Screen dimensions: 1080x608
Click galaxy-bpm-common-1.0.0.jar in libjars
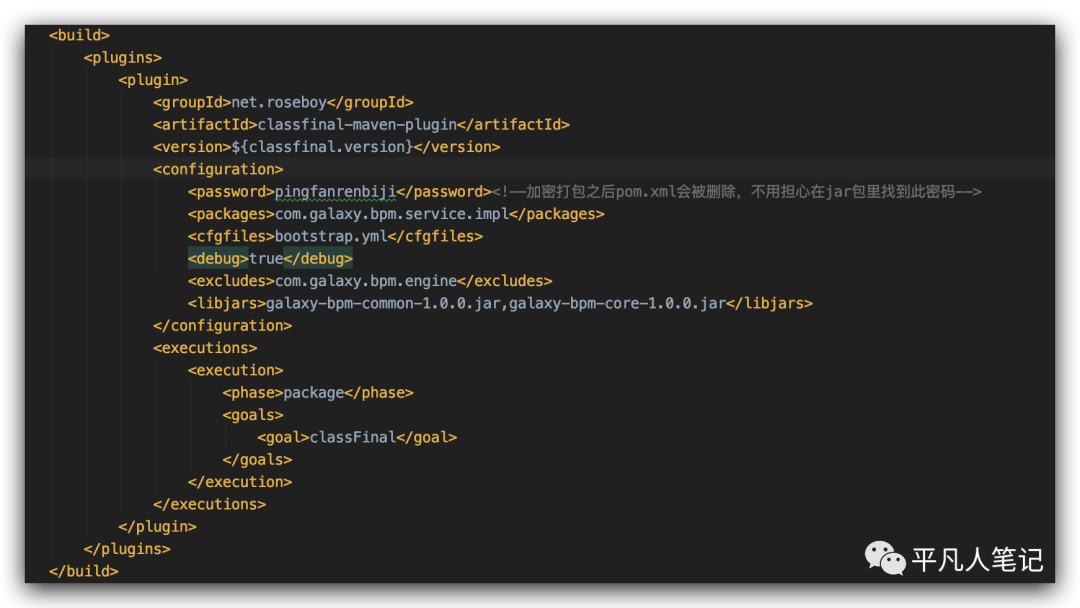[383, 303]
